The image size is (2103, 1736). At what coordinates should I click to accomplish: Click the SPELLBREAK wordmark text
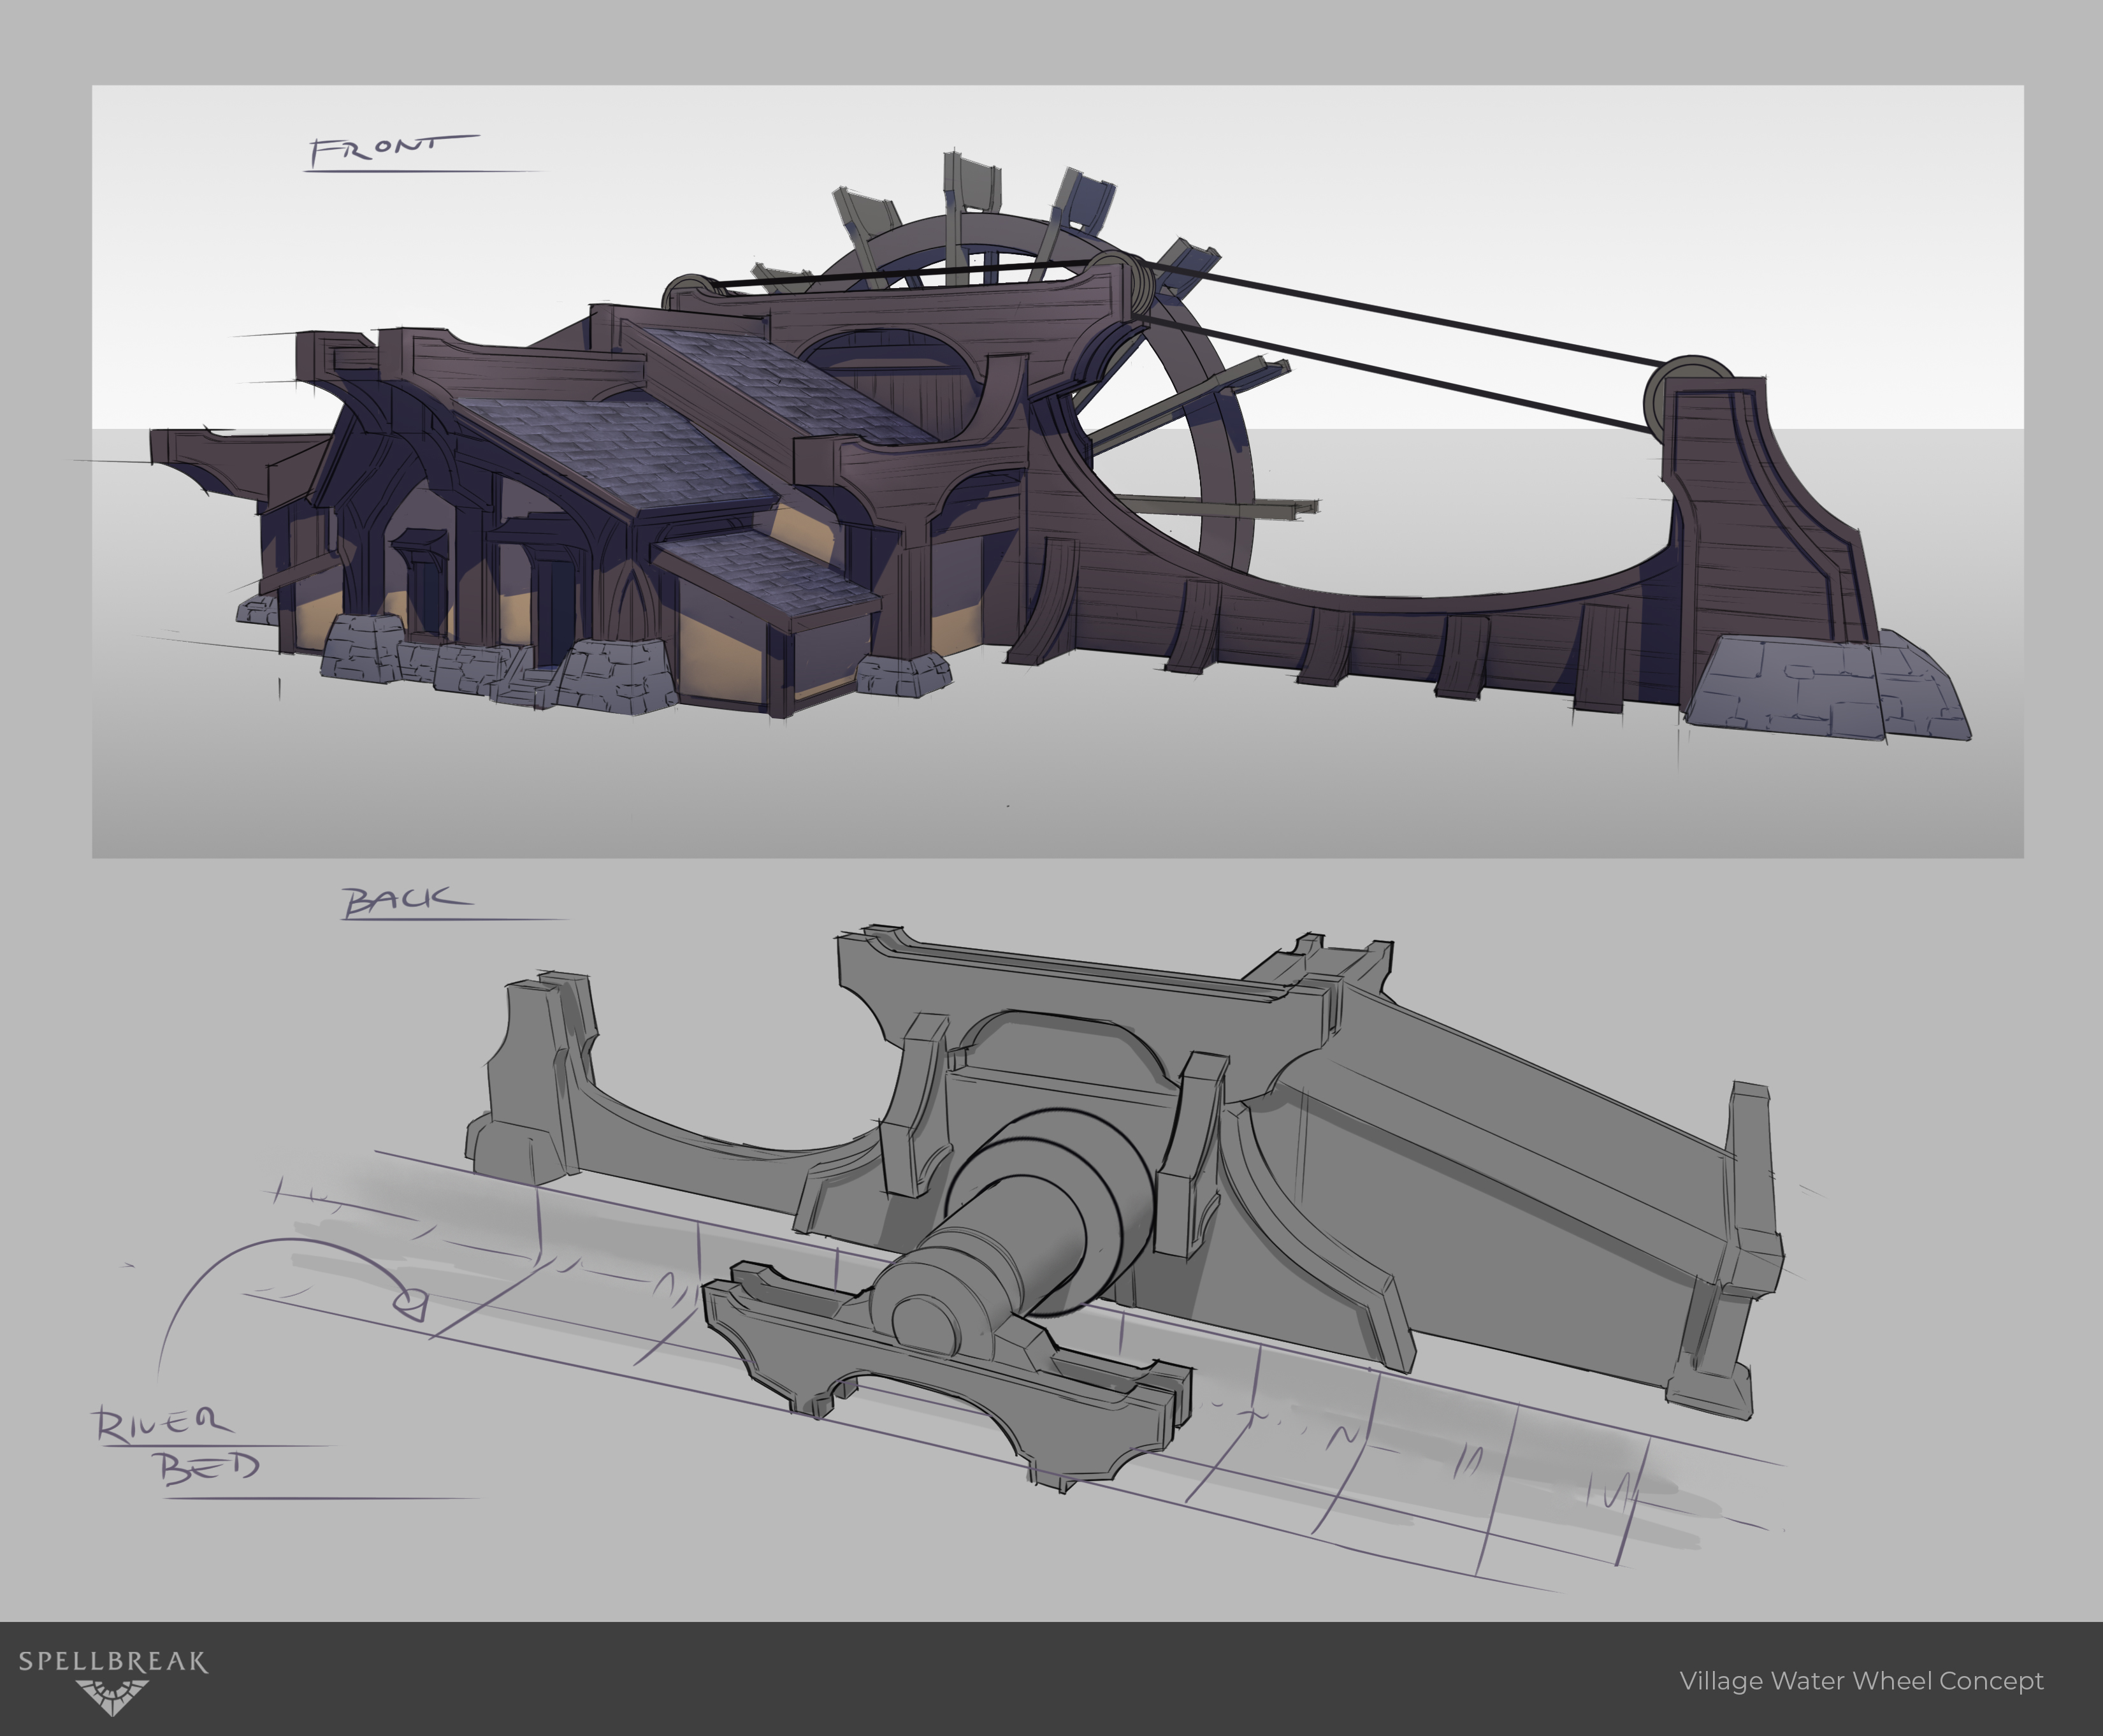[x=113, y=1662]
